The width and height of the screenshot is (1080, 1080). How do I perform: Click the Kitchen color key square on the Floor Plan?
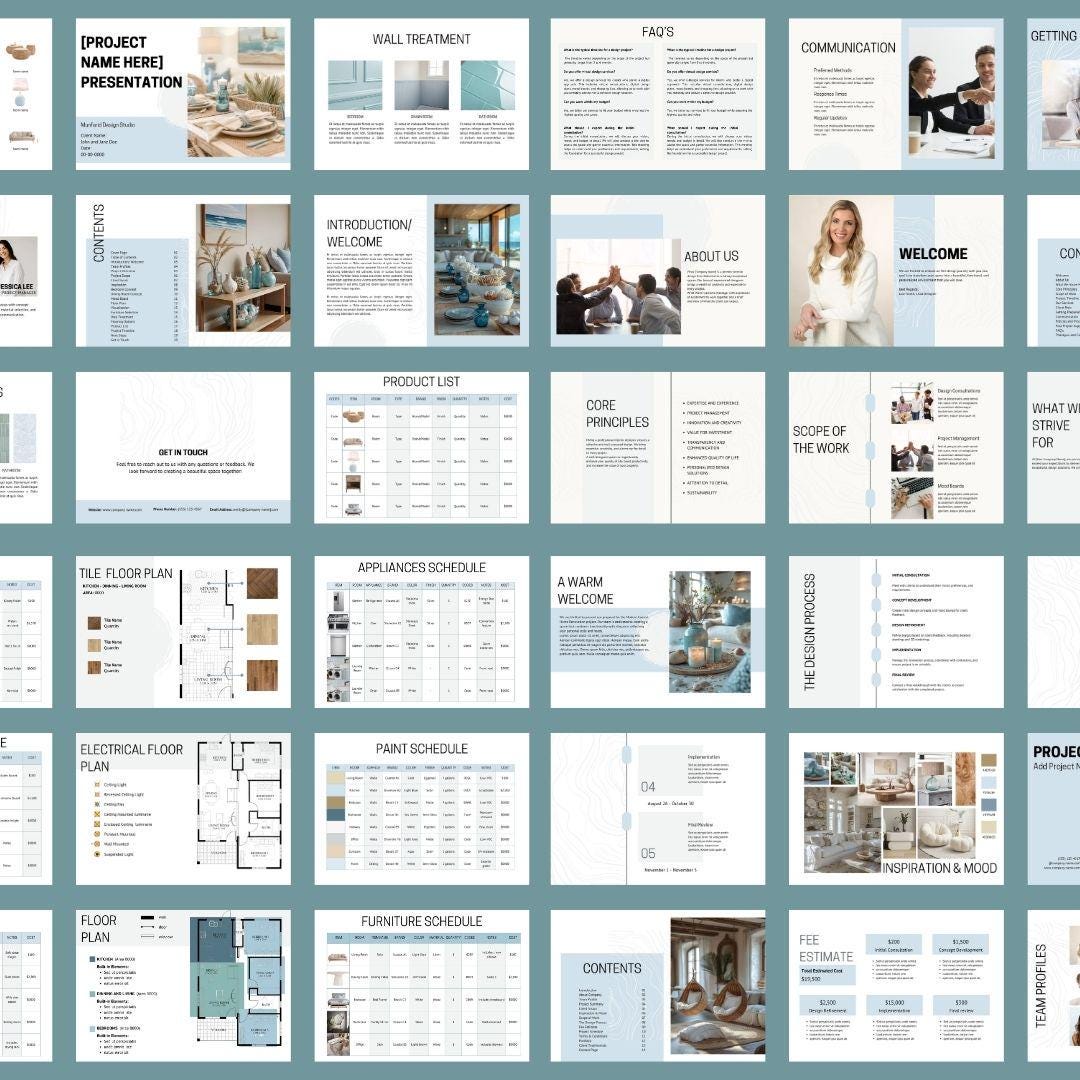coord(92,958)
